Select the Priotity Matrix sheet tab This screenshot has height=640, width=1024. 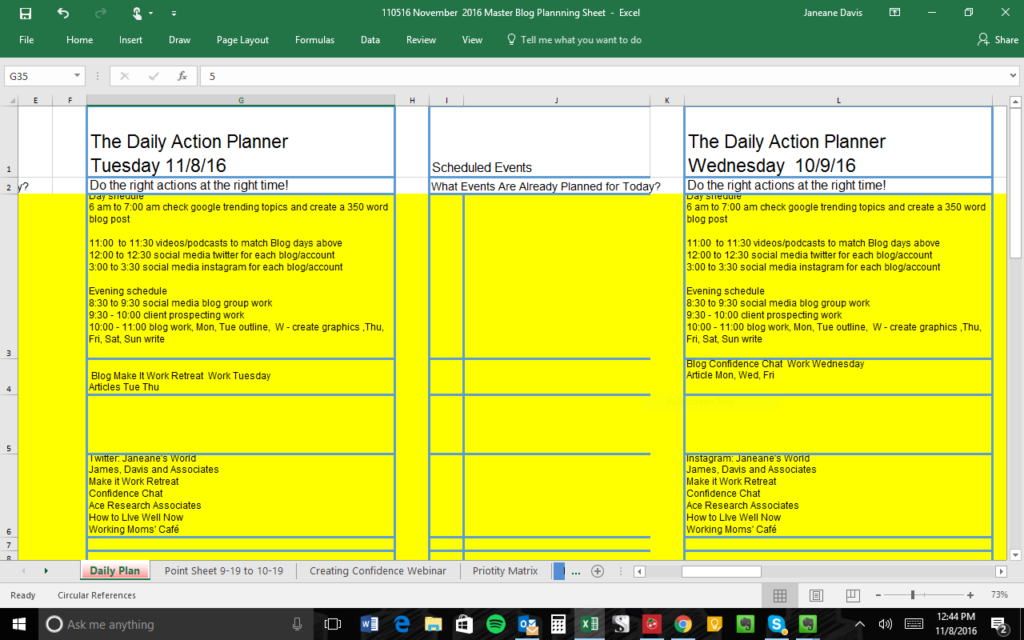505,570
